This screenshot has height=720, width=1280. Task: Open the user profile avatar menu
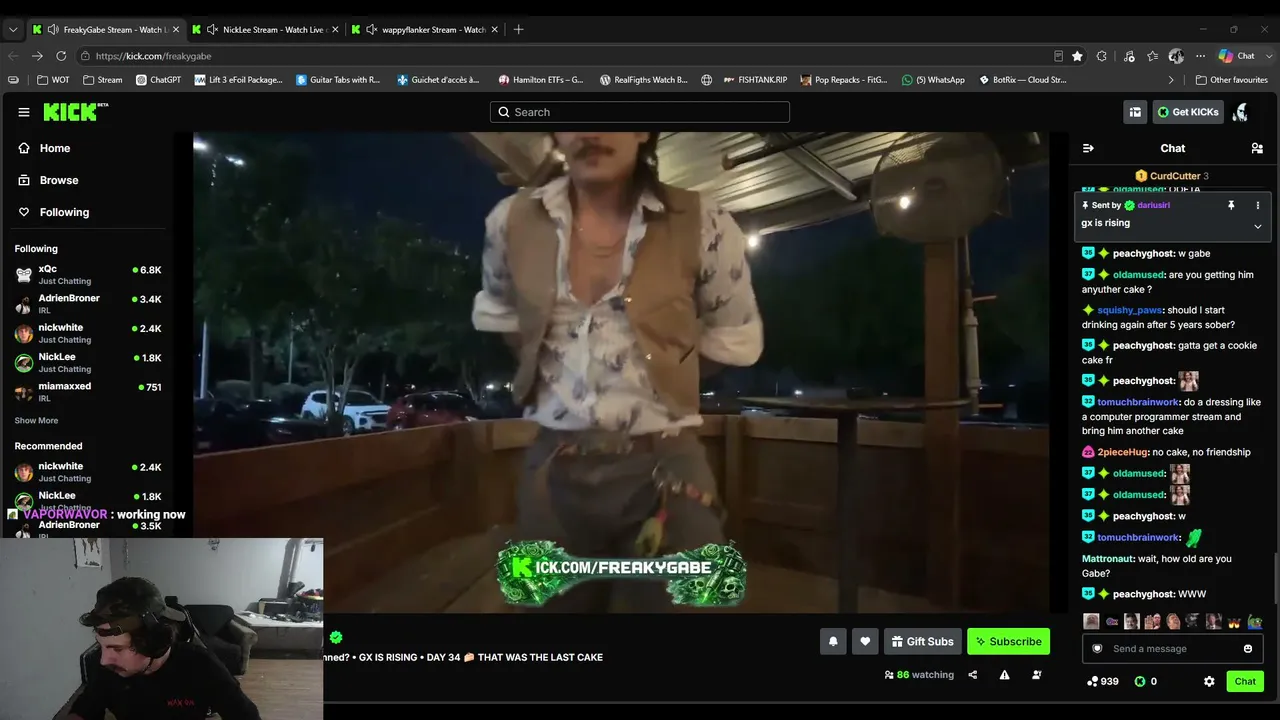[x=1240, y=112]
